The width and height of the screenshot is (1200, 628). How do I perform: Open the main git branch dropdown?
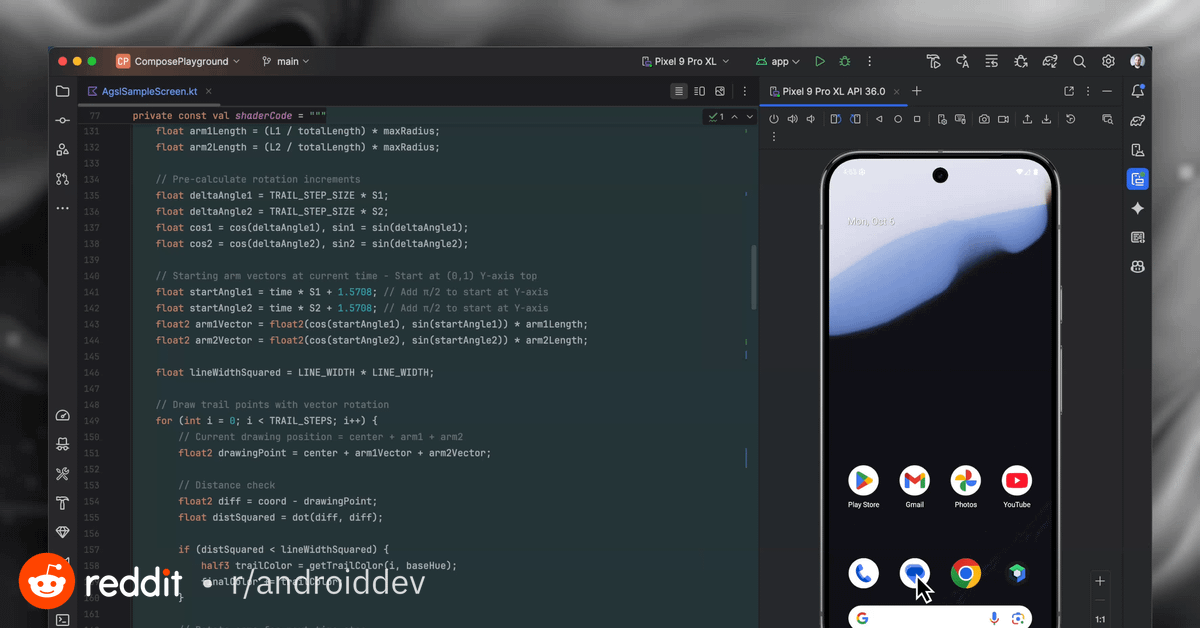point(286,61)
